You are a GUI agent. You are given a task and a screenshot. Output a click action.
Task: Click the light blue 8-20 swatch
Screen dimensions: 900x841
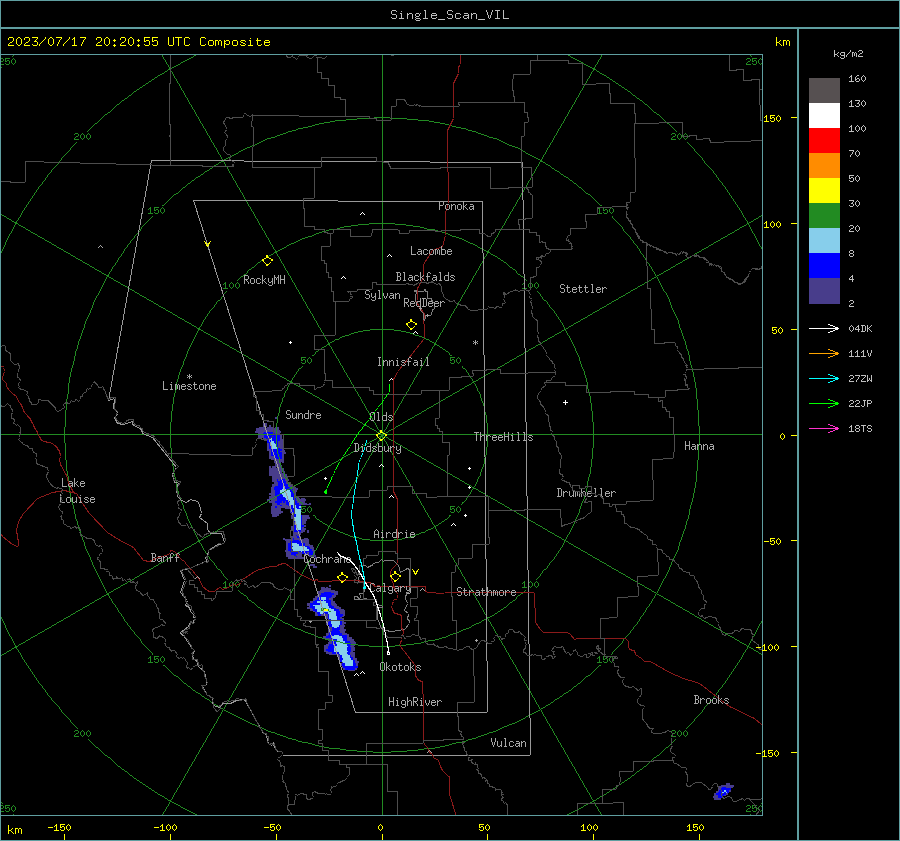[824, 241]
